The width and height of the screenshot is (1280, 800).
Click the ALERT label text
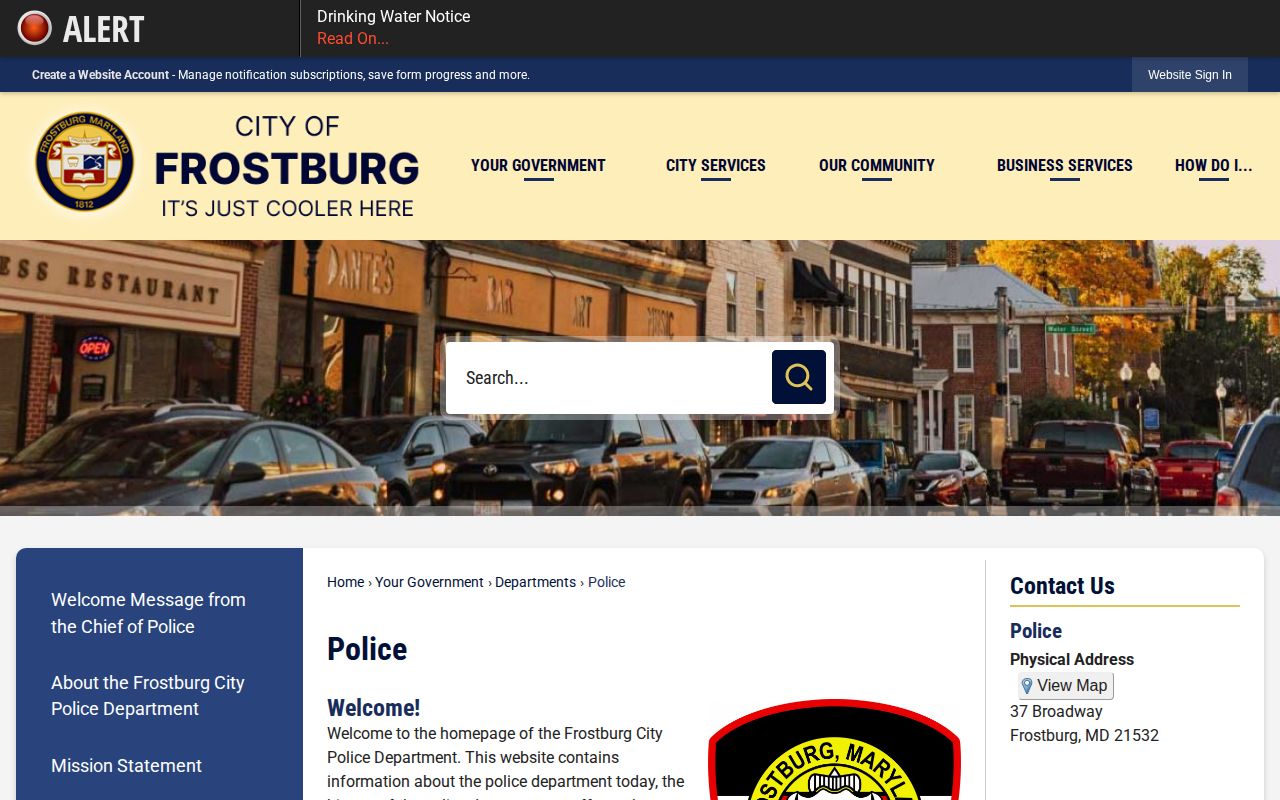[104, 29]
